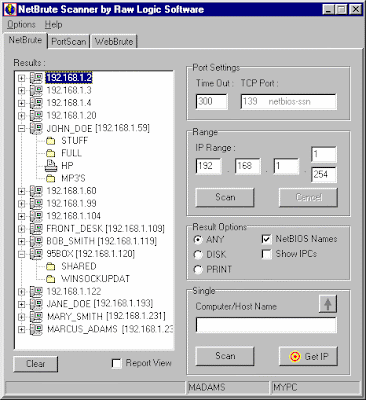Click the range end field 254

click(323, 175)
